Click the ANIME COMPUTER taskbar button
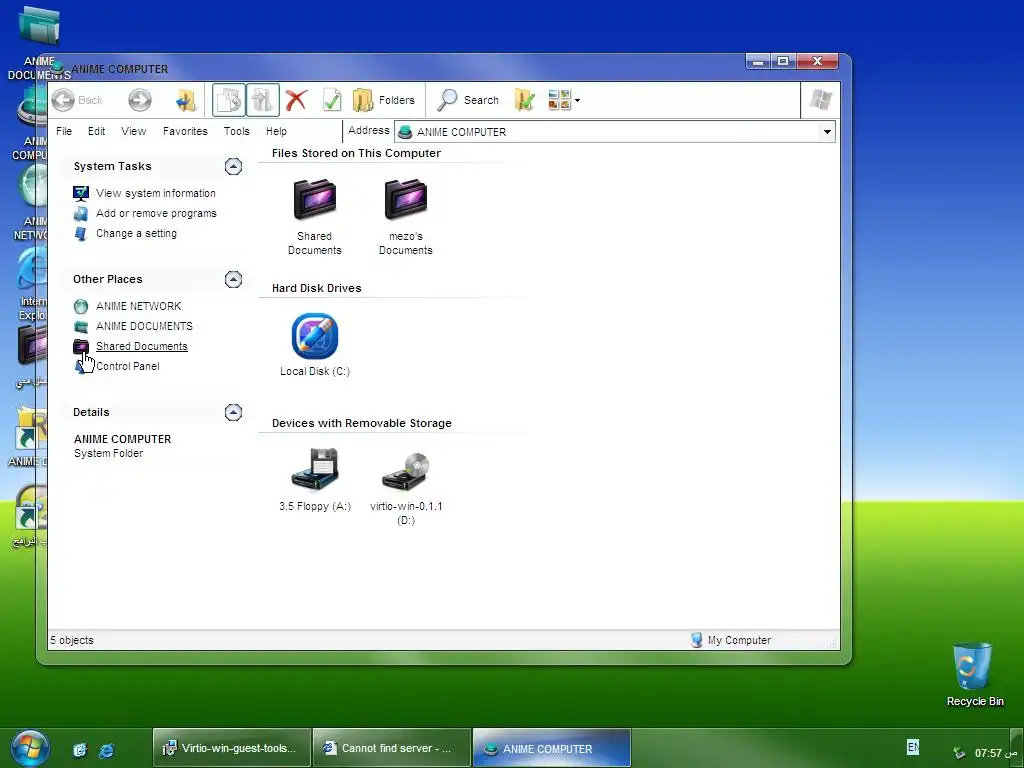 click(552, 748)
